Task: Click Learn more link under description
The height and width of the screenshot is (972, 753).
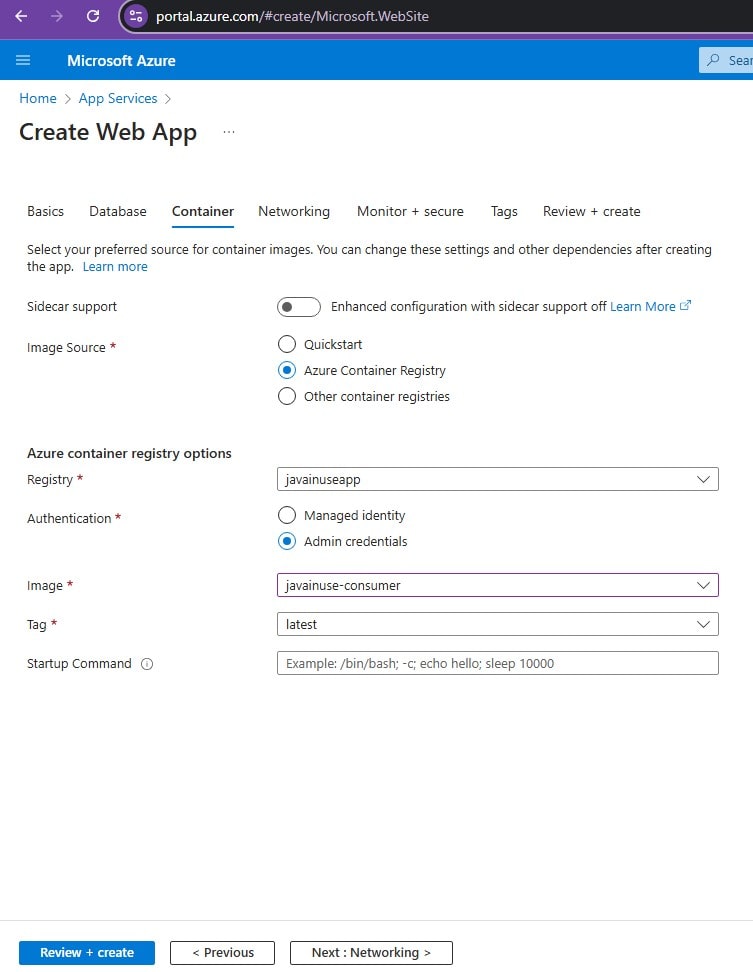Action: click(x=115, y=267)
